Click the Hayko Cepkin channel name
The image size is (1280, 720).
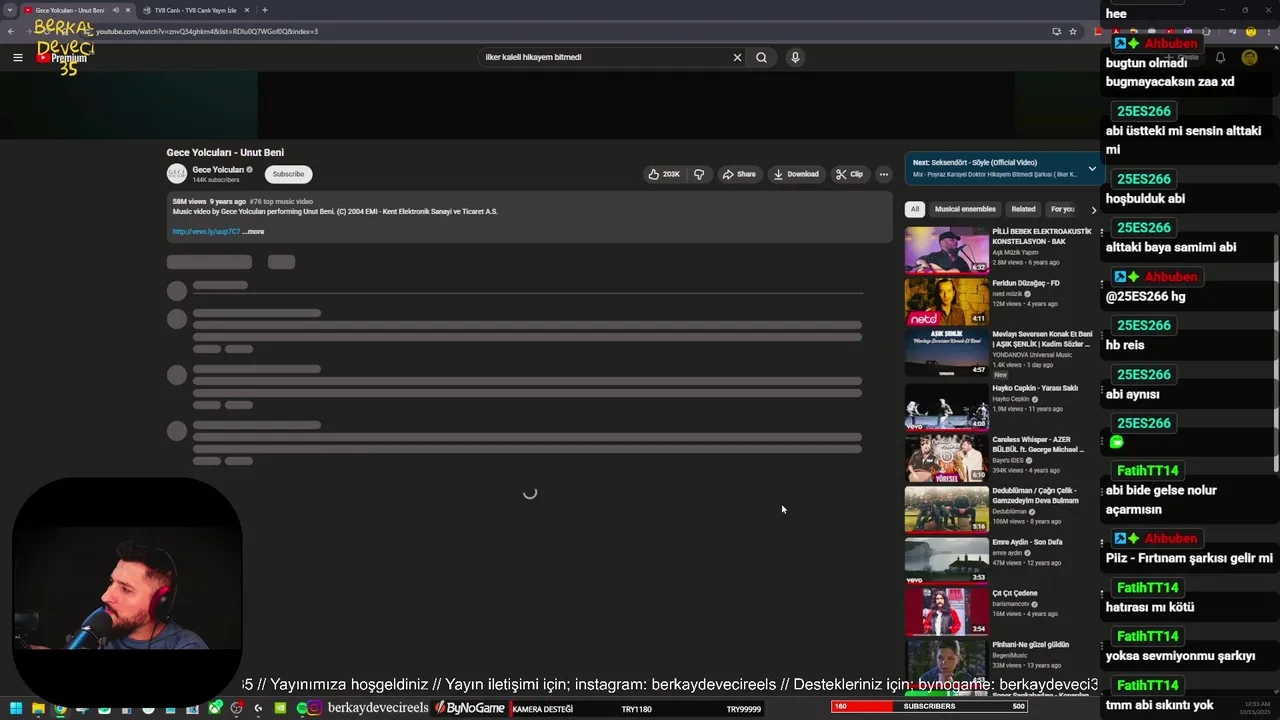(x=1011, y=399)
